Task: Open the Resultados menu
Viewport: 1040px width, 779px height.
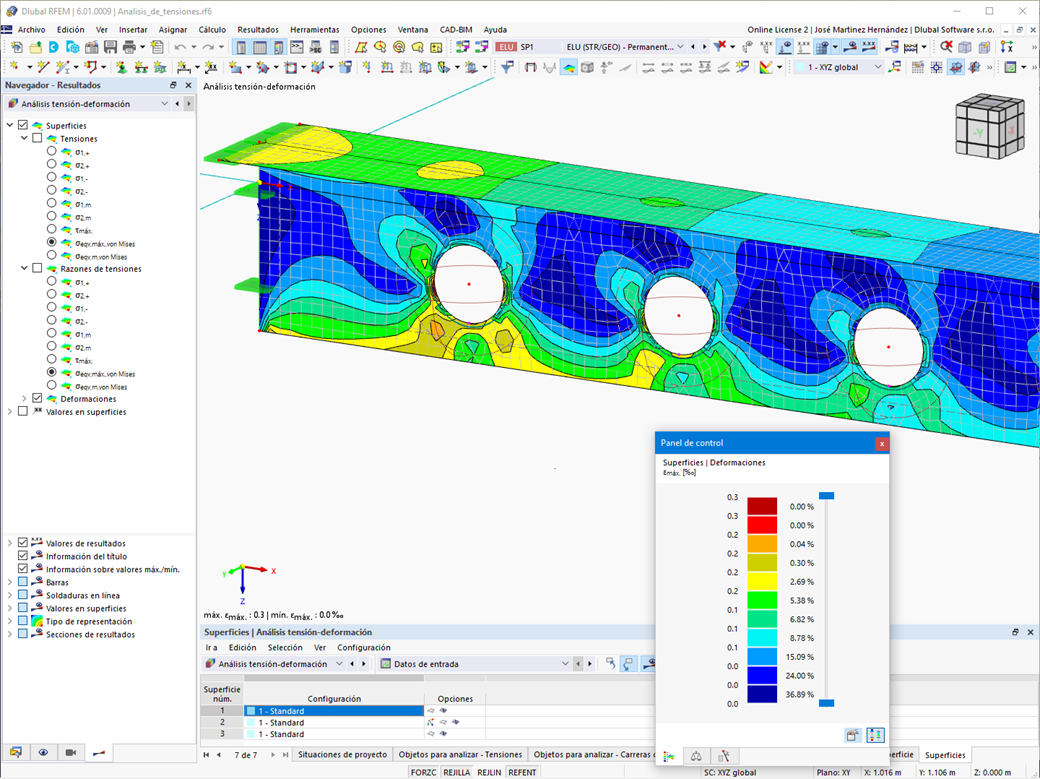Action: pyautogui.click(x=258, y=29)
